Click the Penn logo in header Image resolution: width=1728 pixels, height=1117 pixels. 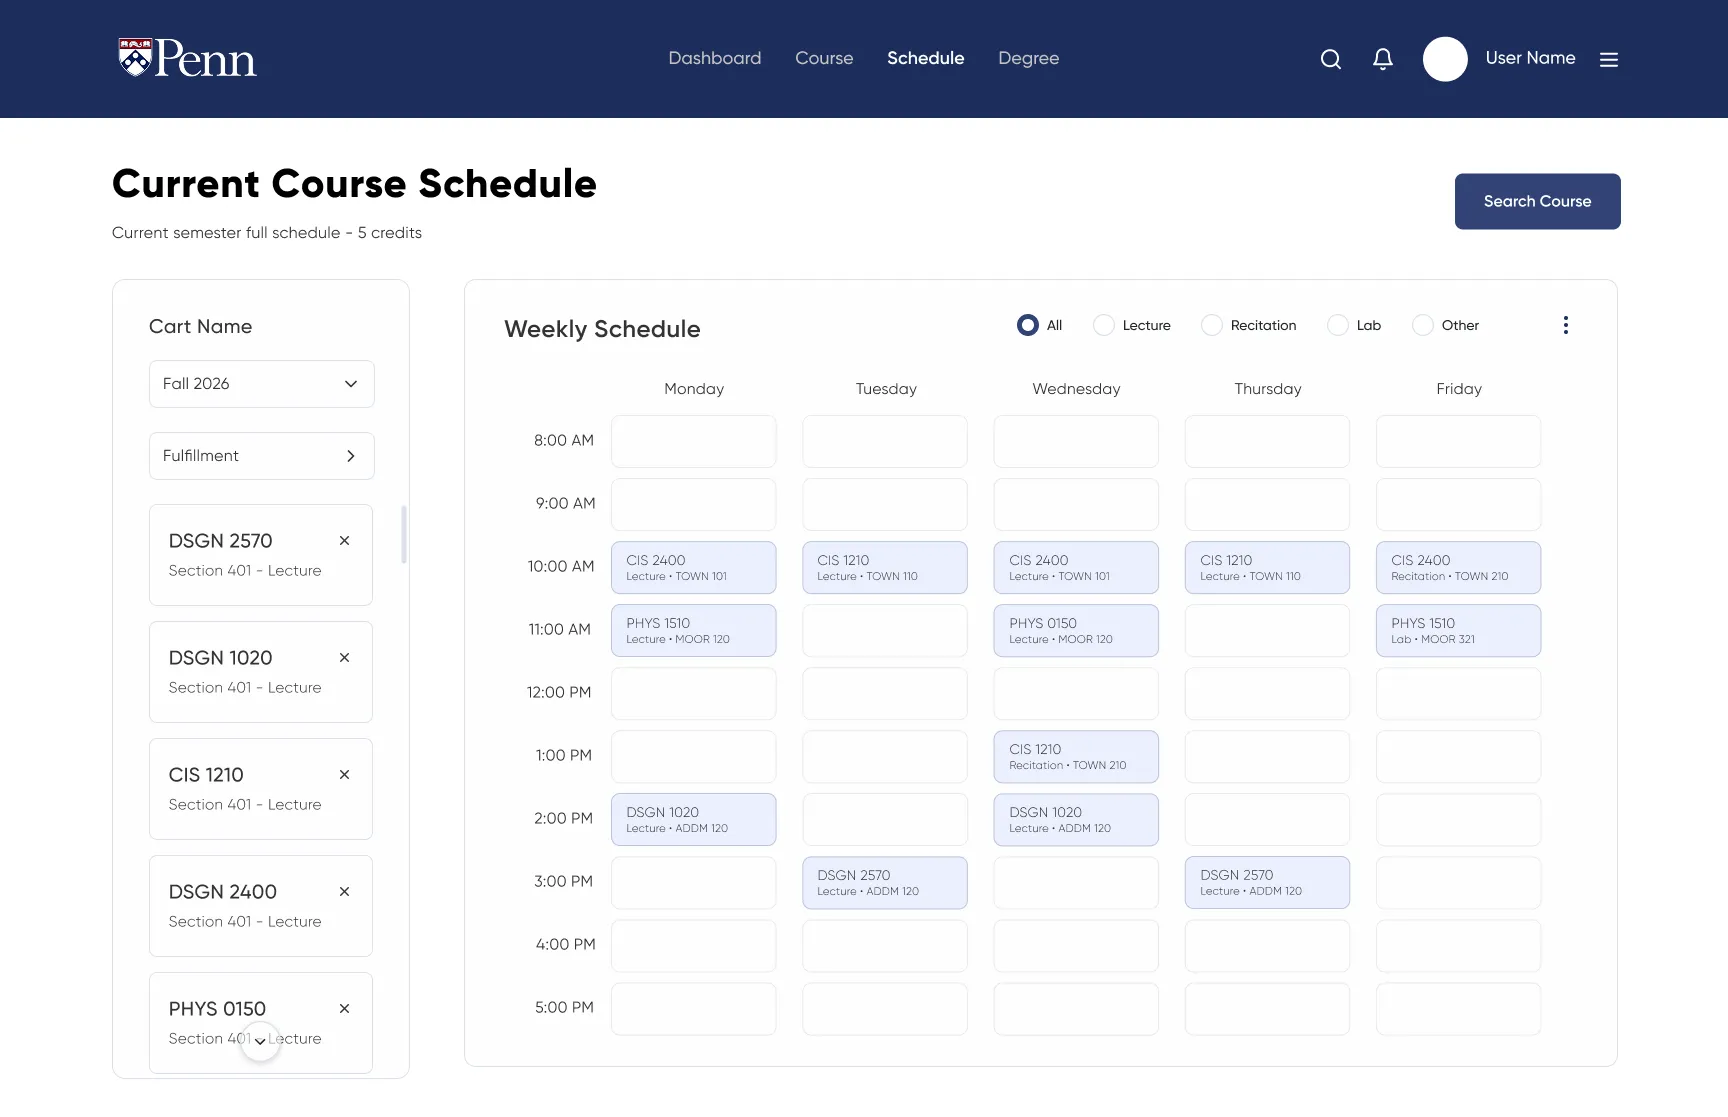(187, 58)
